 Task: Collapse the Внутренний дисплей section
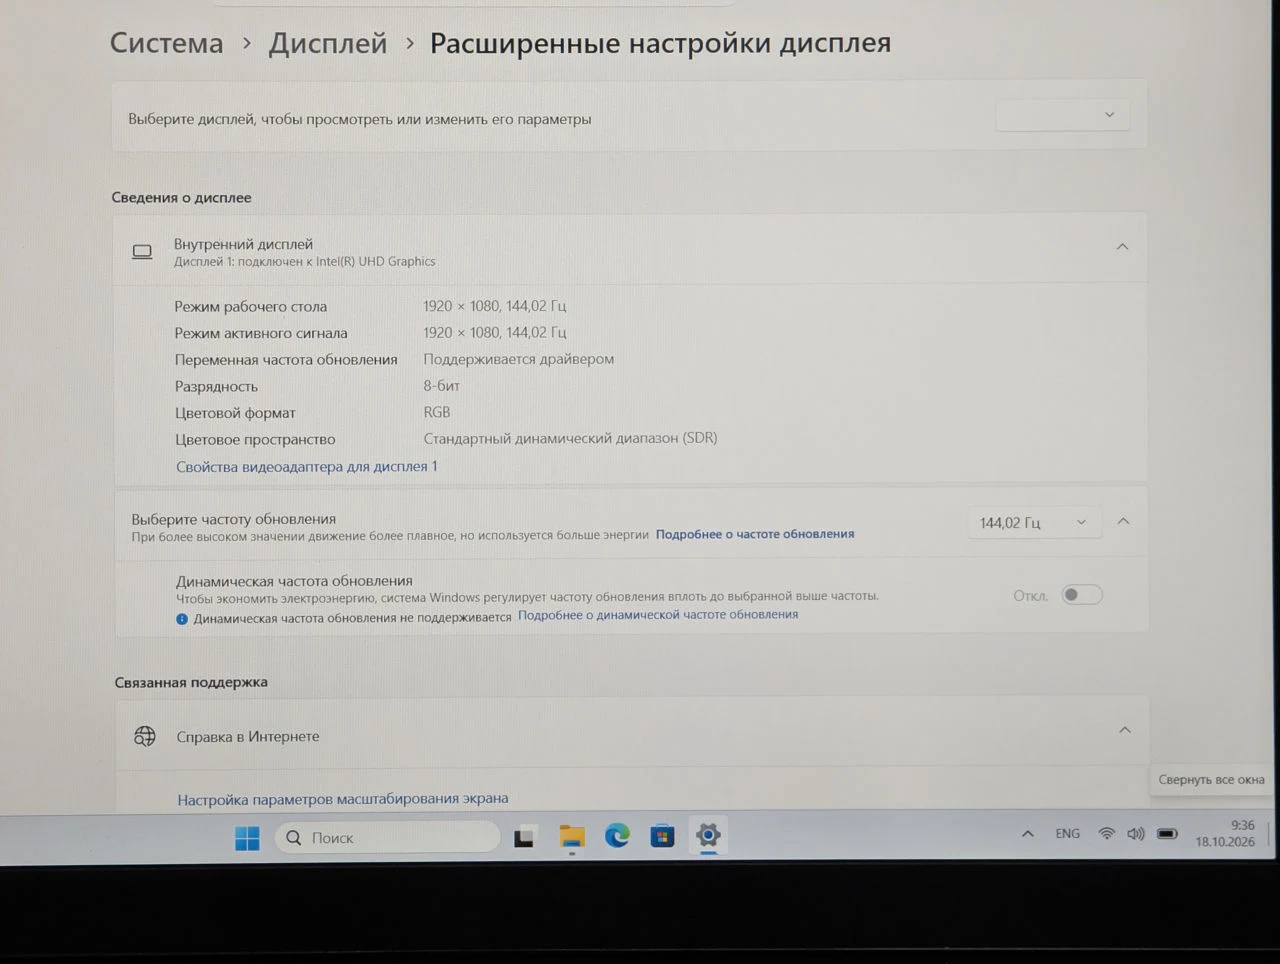(1122, 247)
